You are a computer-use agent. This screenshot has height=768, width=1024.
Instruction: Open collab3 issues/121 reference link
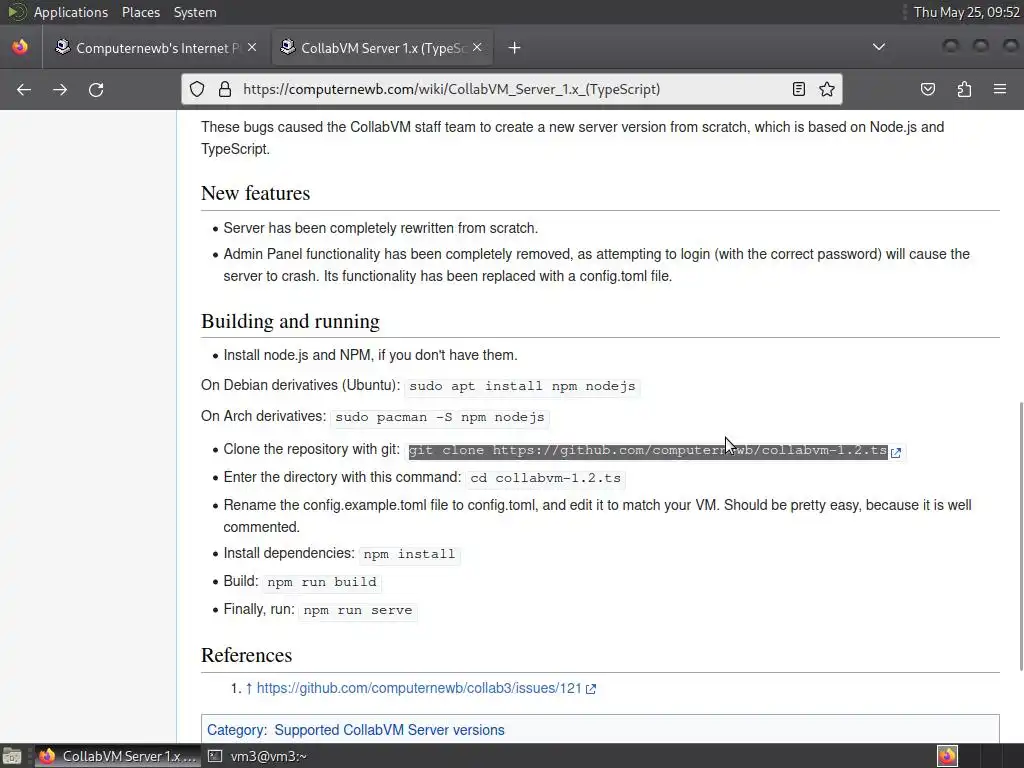tap(419, 688)
